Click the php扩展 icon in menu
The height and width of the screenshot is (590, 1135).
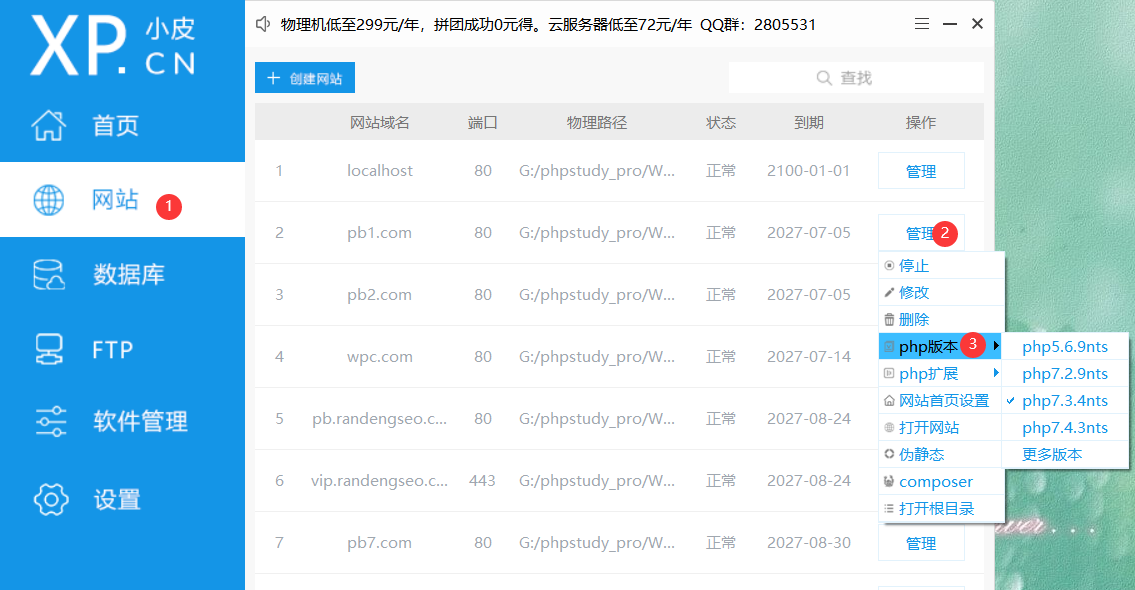pos(889,374)
